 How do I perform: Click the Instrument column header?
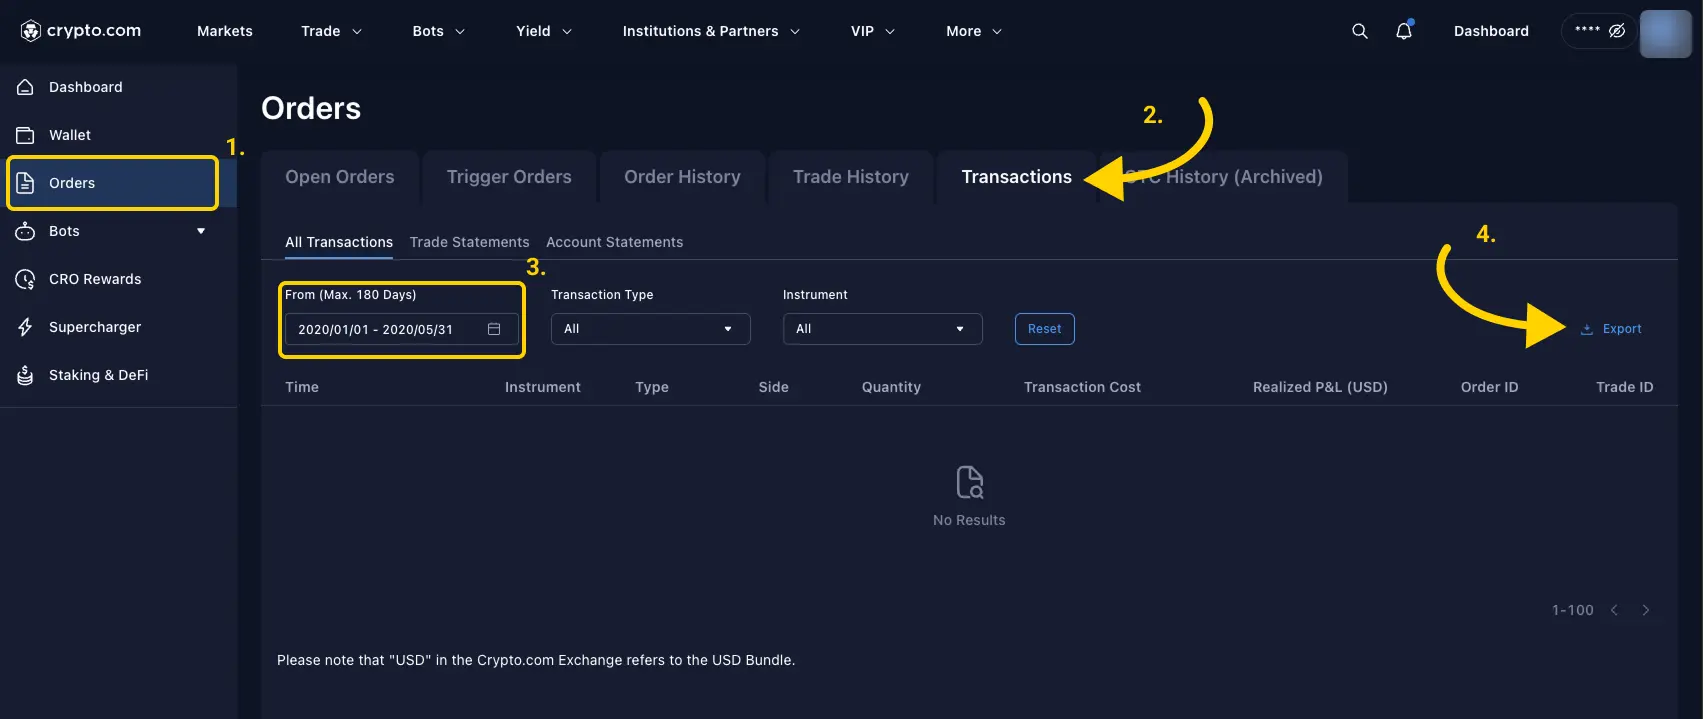pos(543,387)
